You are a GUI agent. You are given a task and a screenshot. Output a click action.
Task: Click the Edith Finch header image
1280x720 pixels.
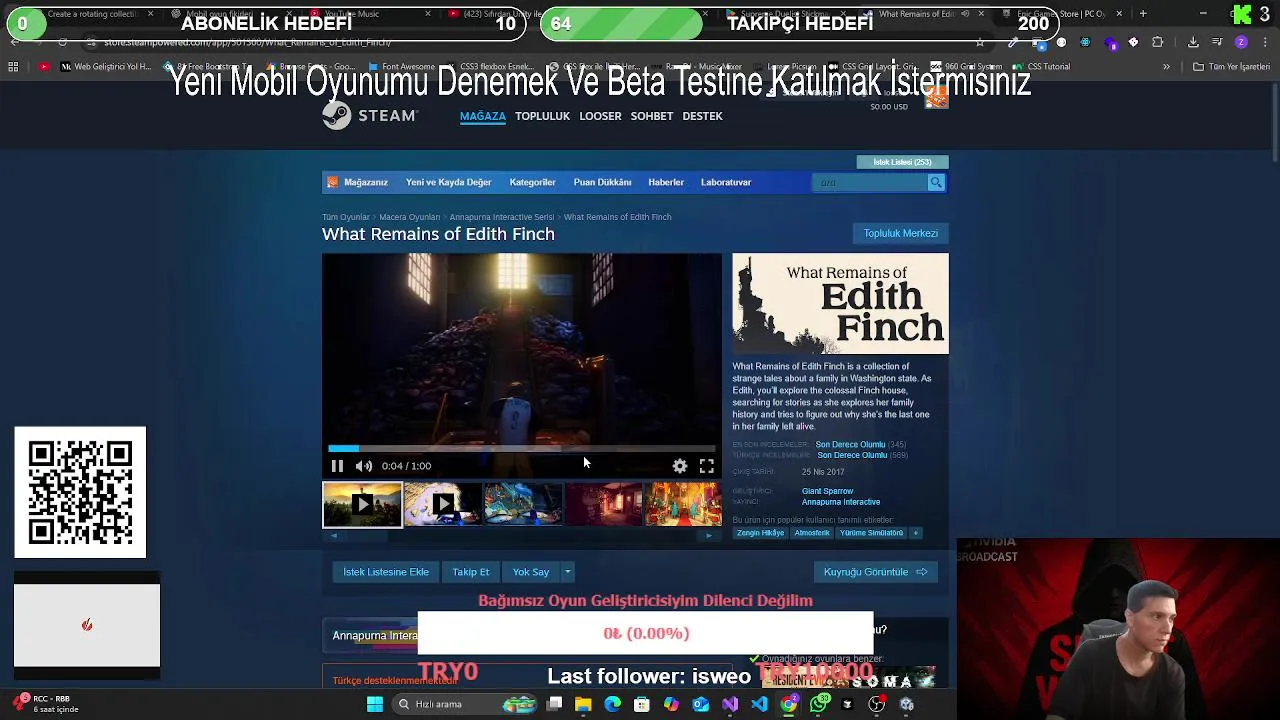click(840, 303)
